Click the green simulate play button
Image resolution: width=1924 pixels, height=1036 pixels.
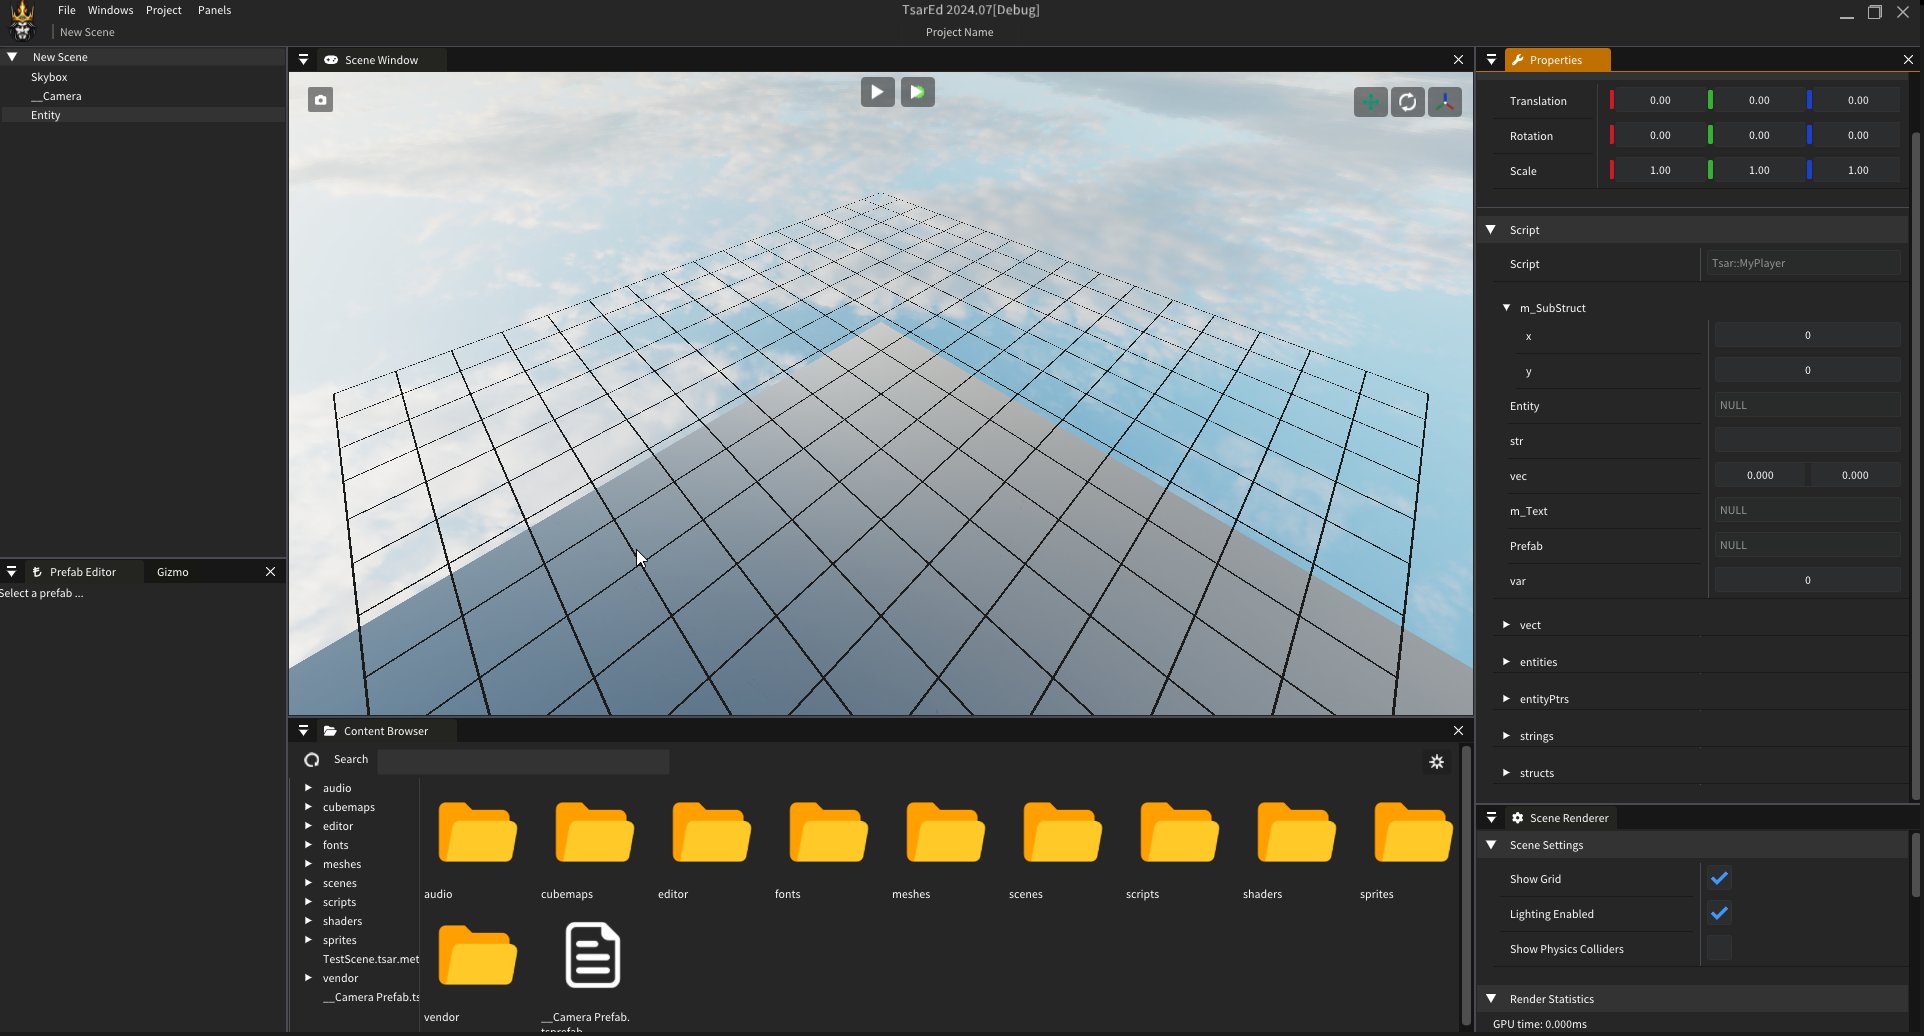[x=917, y=92]
